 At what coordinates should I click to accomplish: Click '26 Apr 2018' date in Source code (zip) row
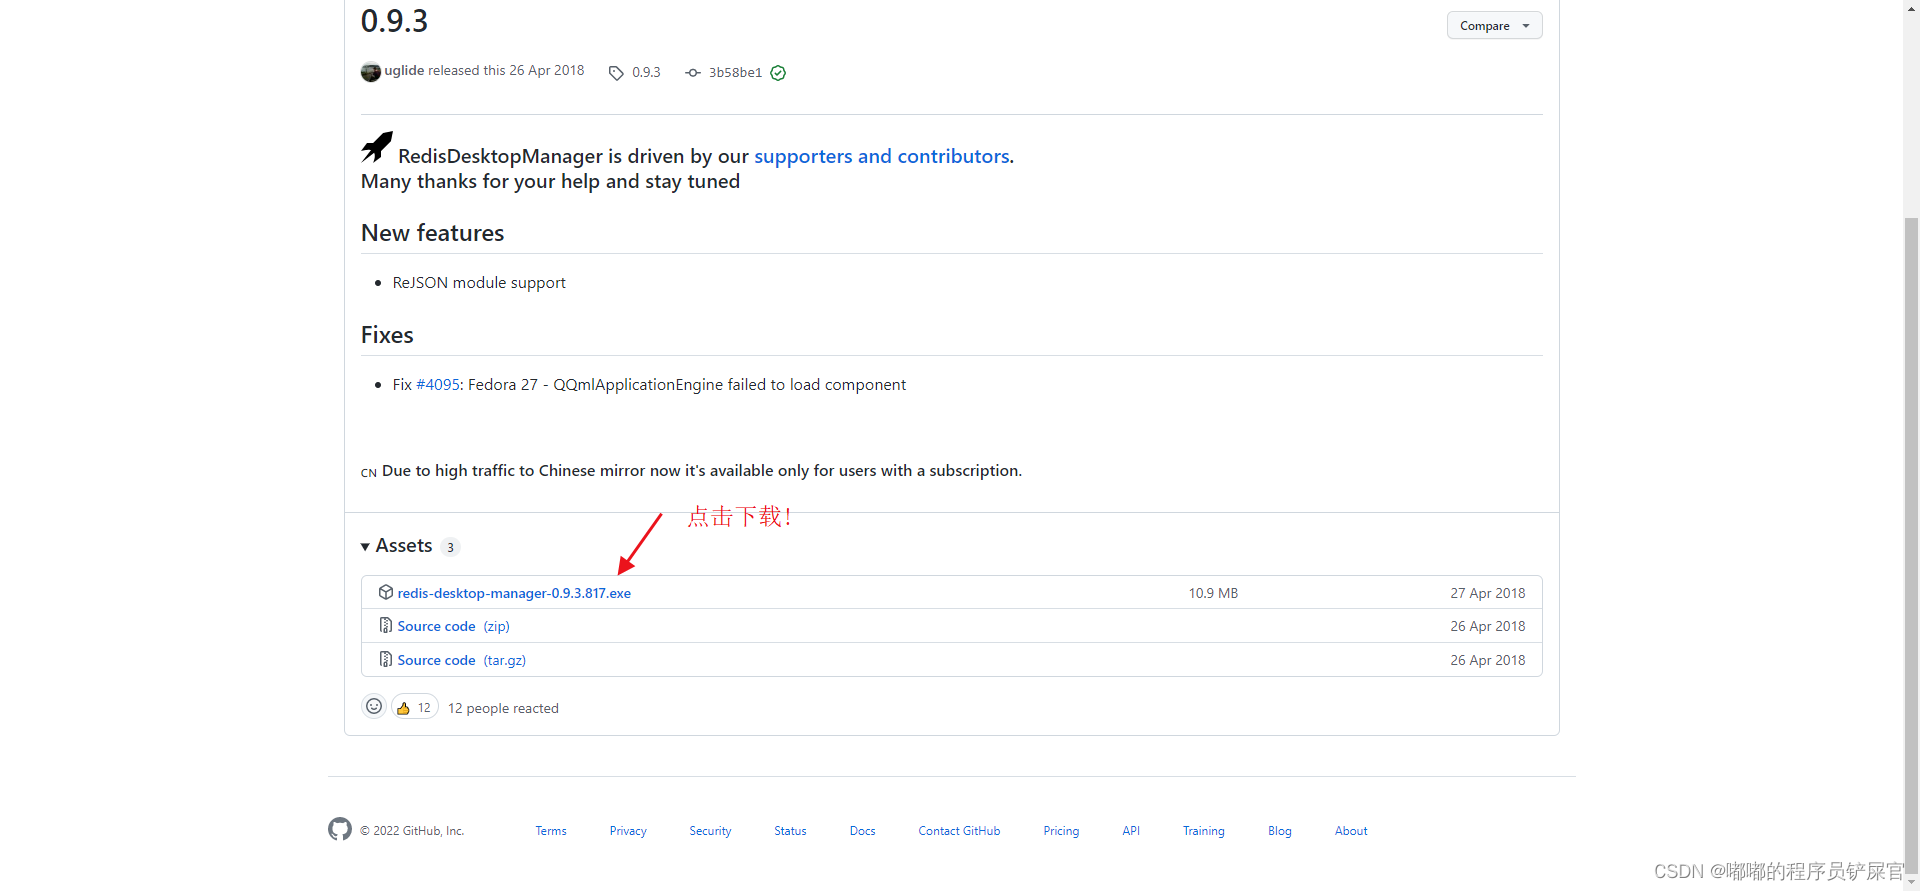[x=1488, y=626]
